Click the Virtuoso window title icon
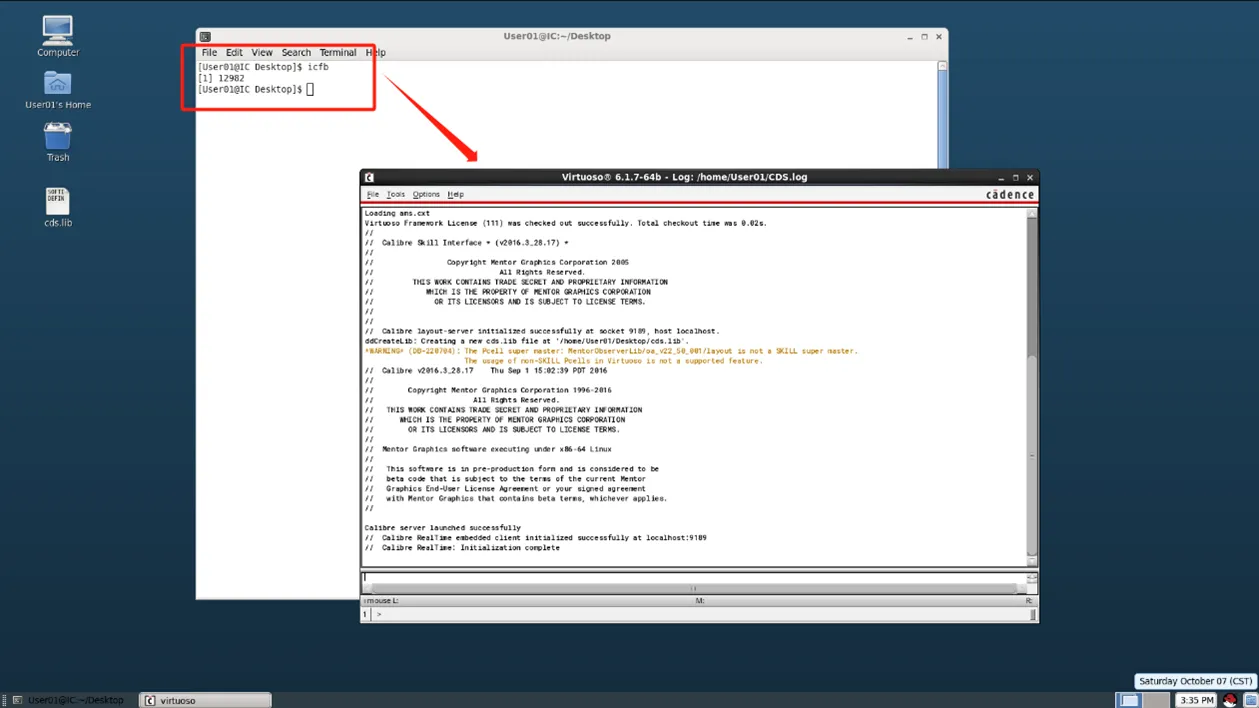 pos(369,177)
